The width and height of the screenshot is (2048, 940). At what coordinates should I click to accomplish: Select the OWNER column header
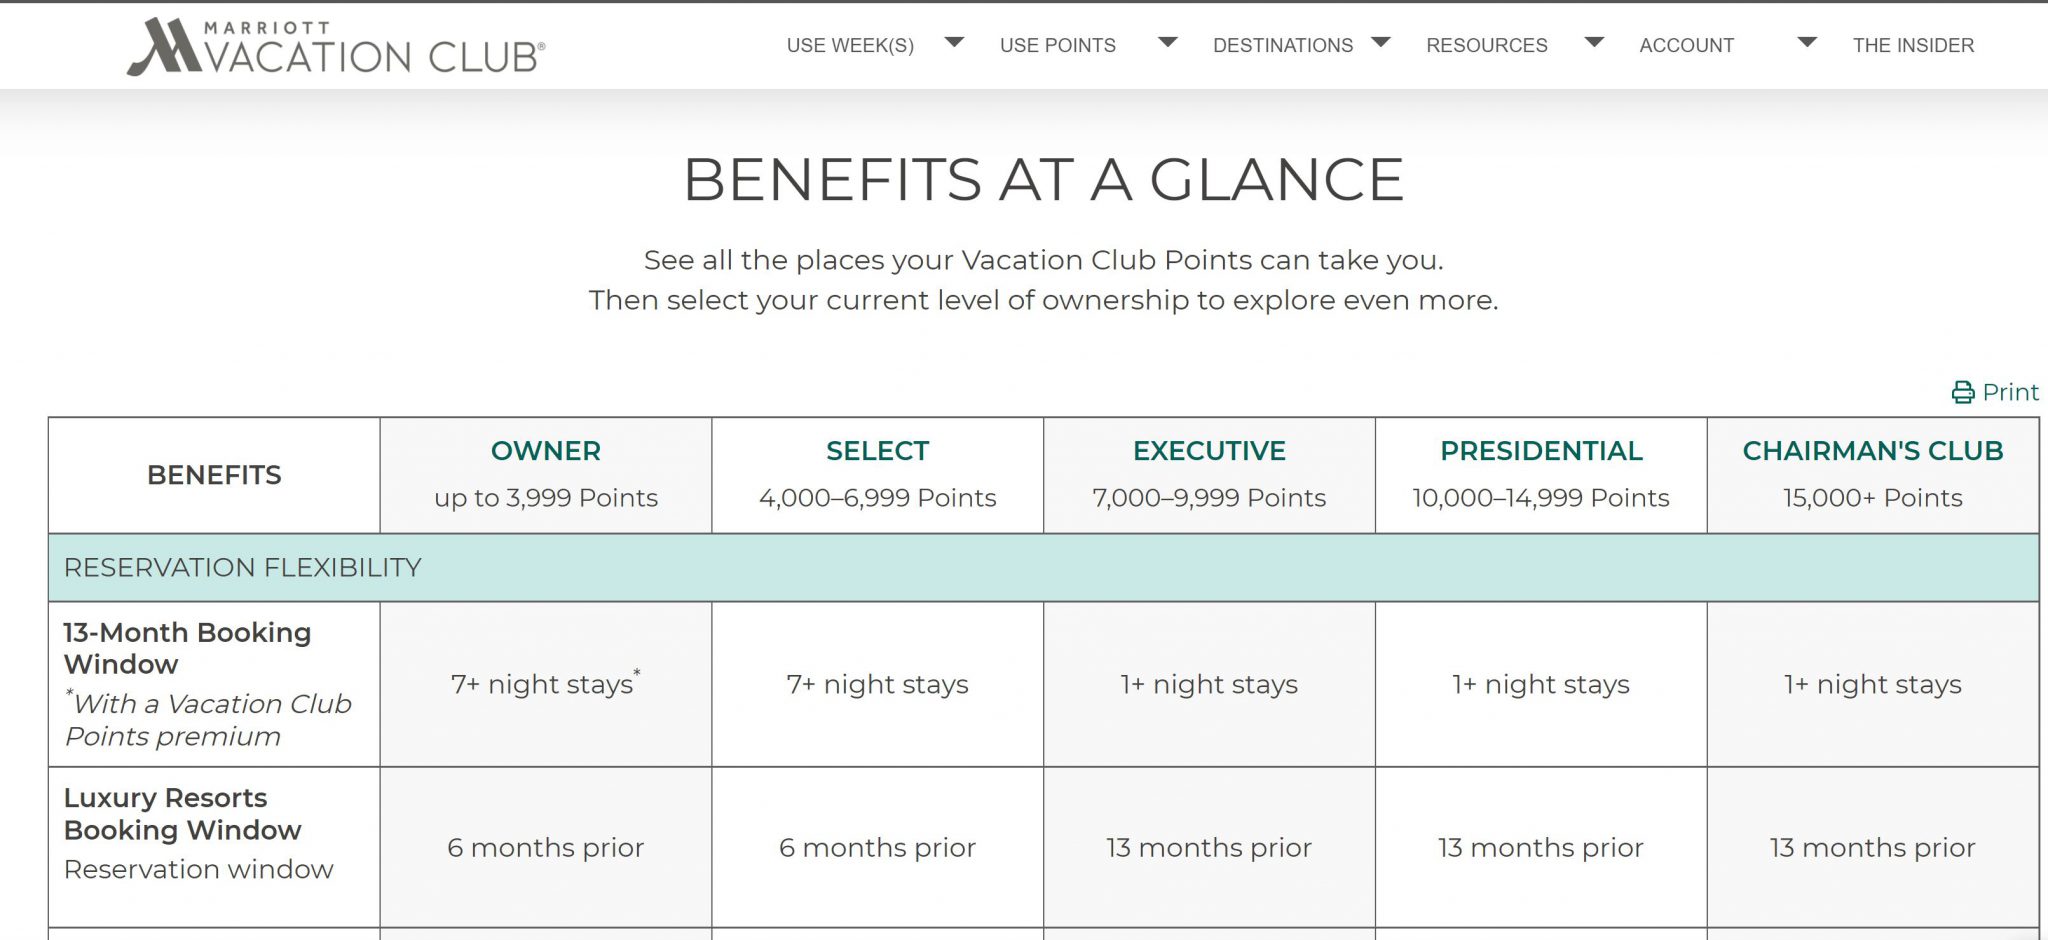coord(545,451)
